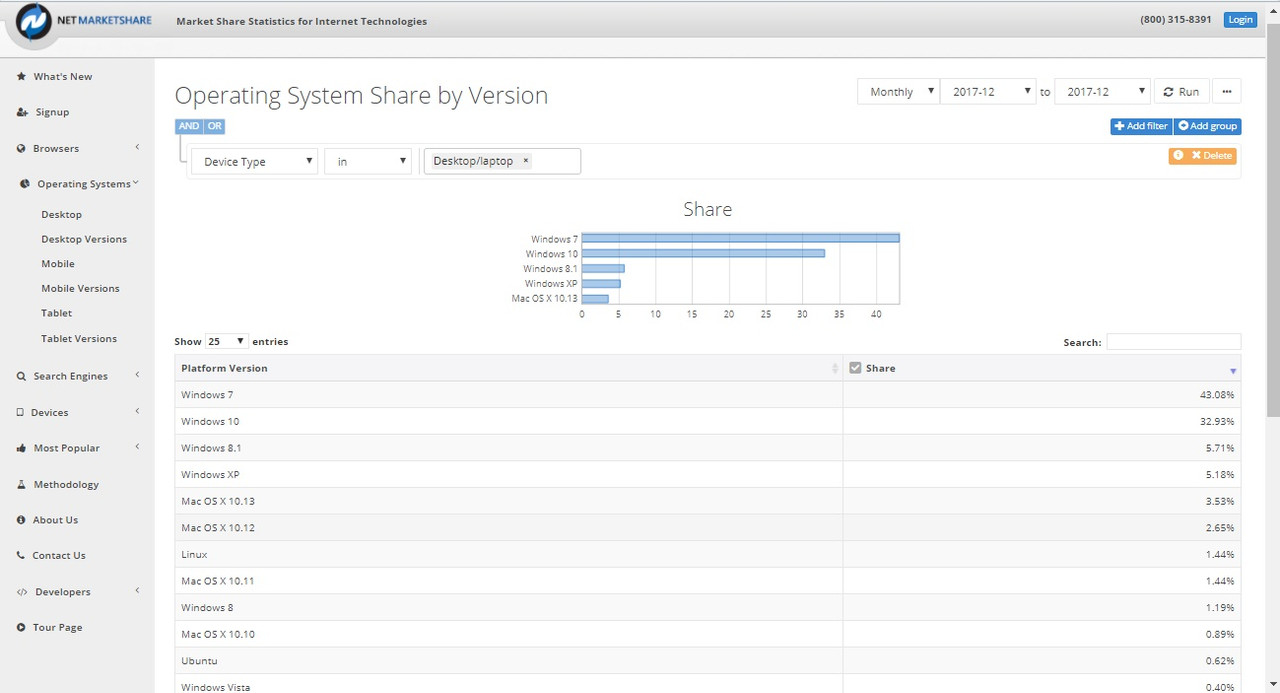Click the thumbs-up icon beside Most Popular
This screenshot has height=693, width=1280.
[x=22, y=448]
